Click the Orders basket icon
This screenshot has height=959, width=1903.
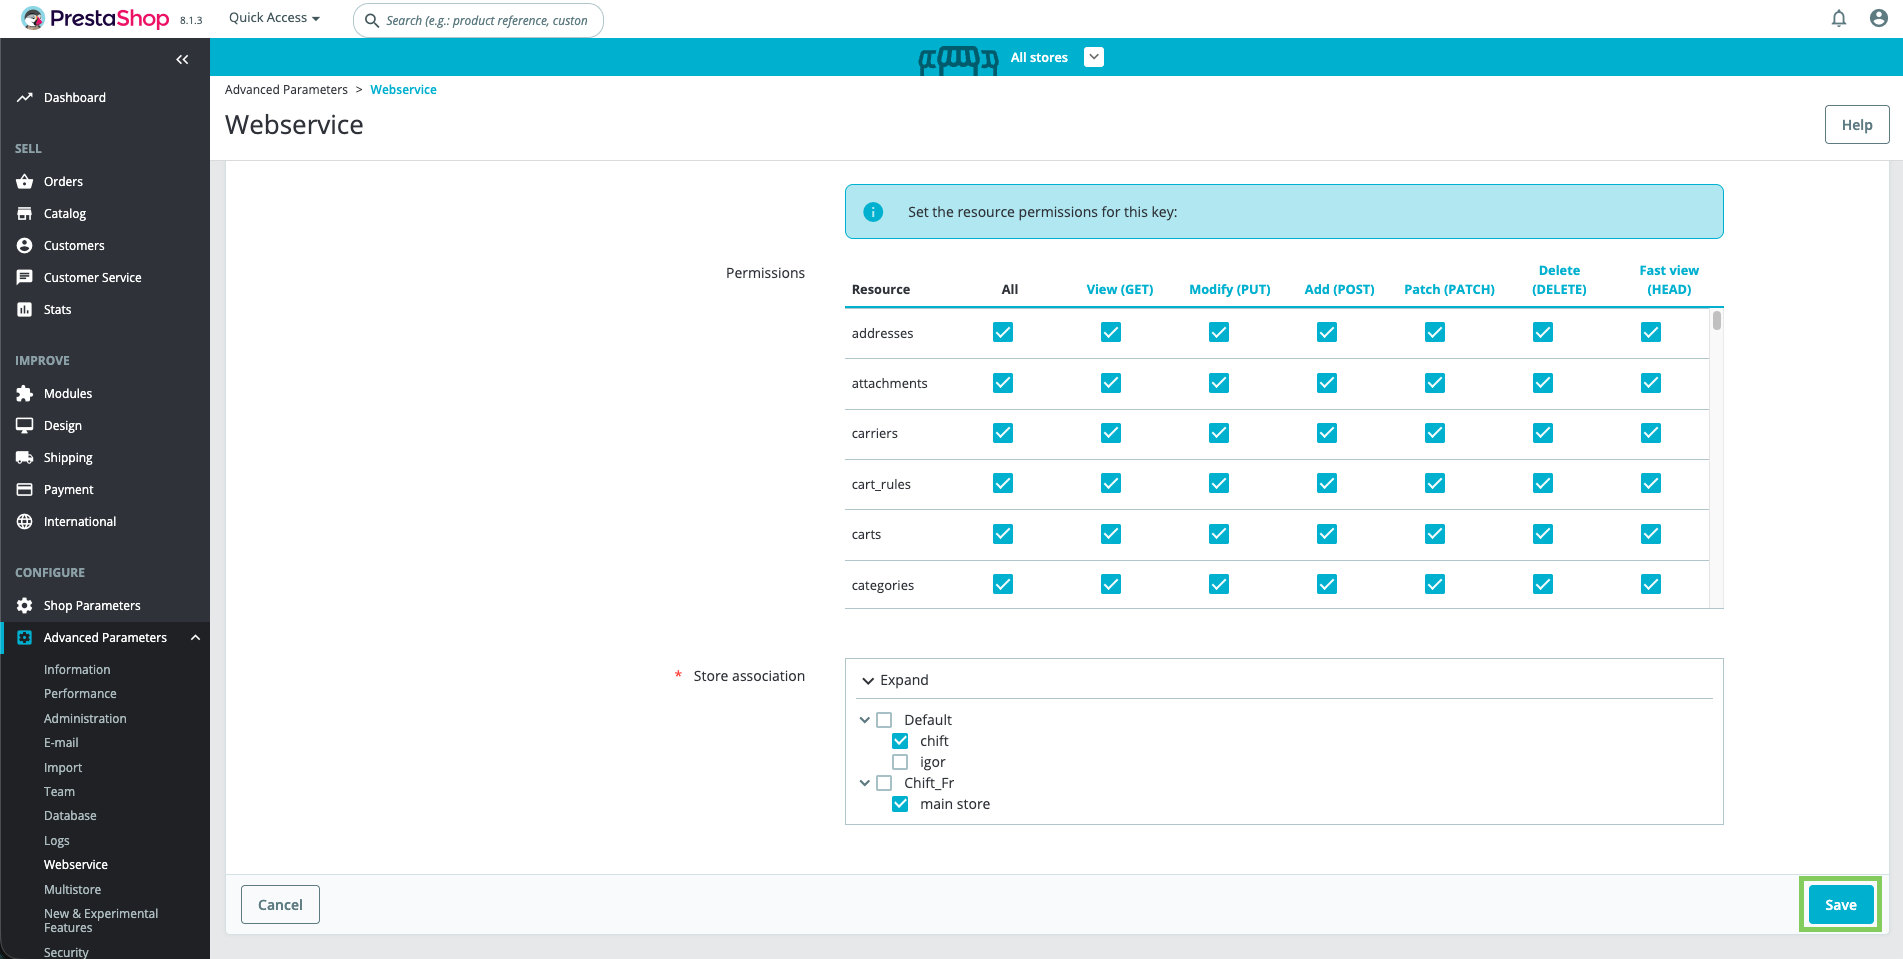pos(25,182)
